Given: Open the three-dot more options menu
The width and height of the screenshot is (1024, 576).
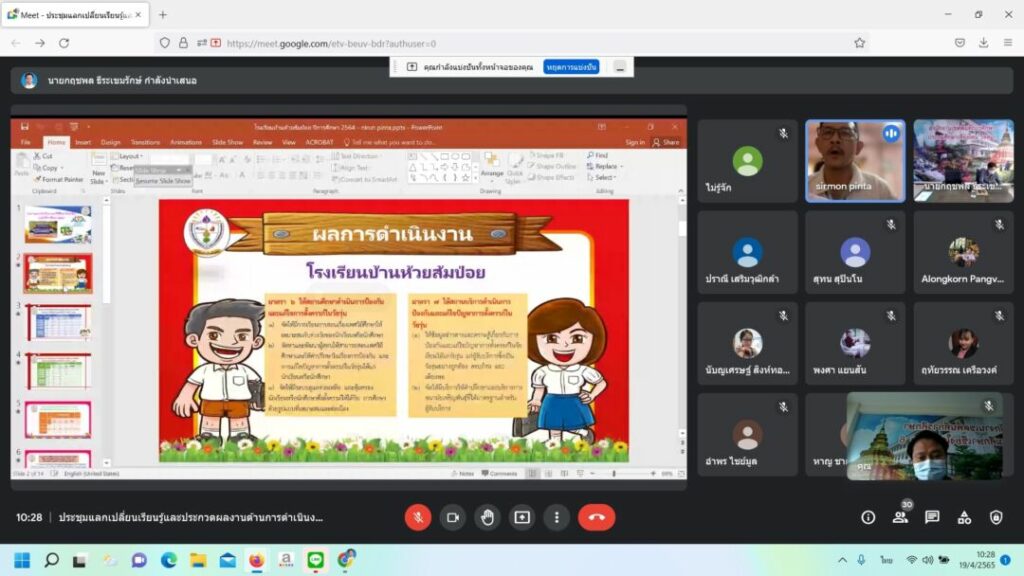Looking at the screenshot, I should pos(556,517).
